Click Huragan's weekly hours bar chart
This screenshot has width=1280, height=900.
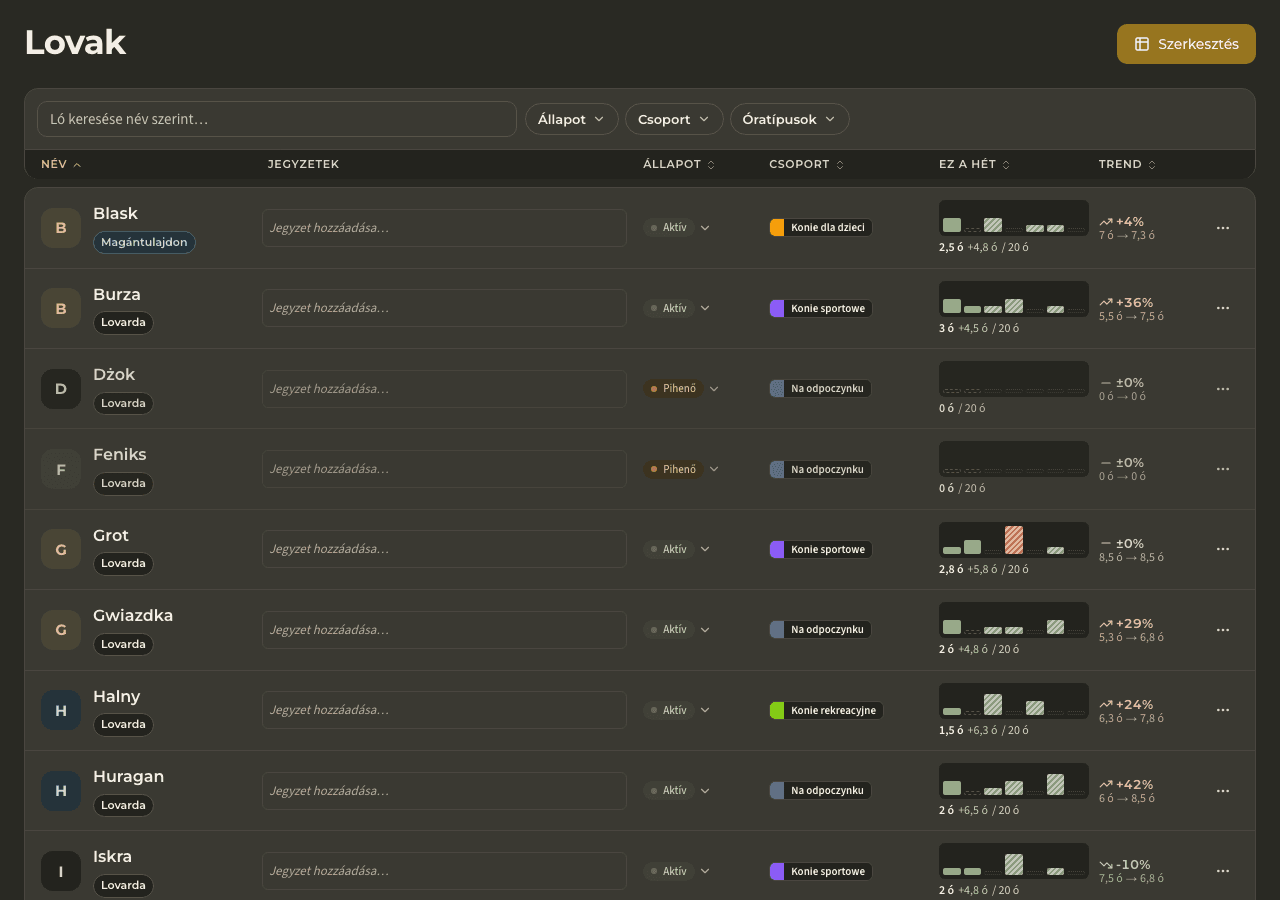click(1014, 781)
